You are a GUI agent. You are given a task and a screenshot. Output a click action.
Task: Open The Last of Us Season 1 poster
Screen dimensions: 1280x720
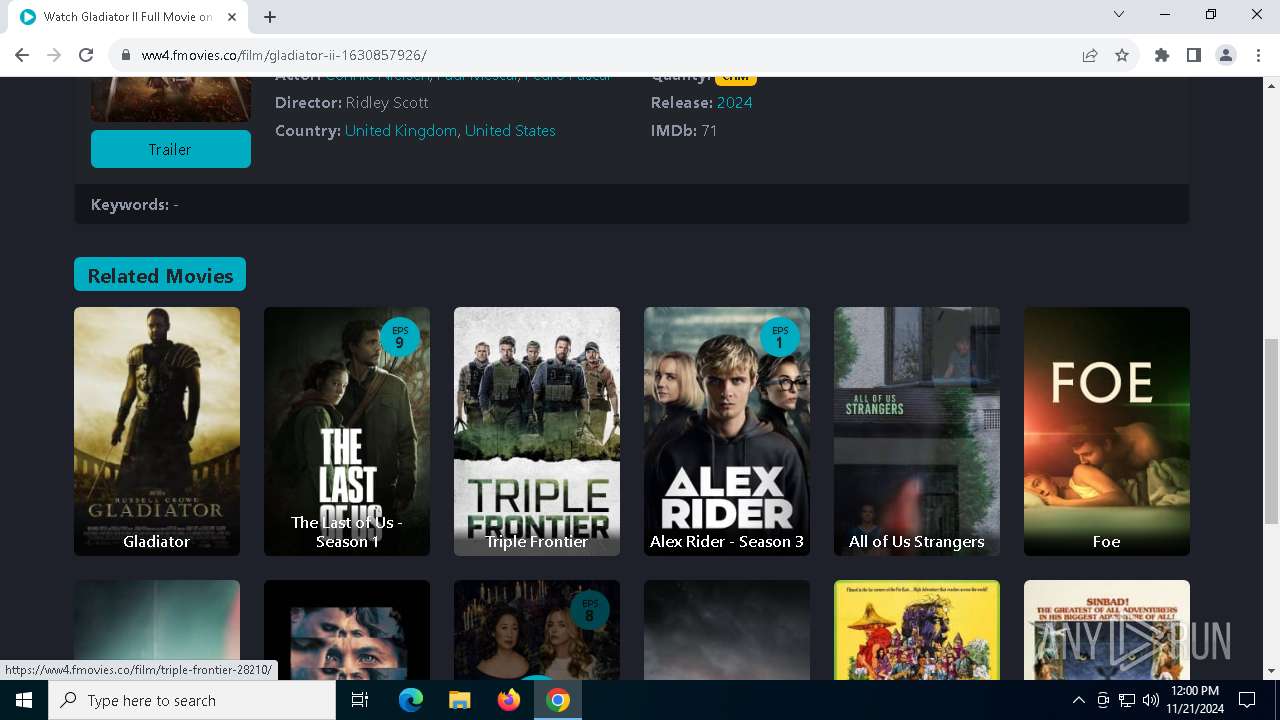click(347, 431)
